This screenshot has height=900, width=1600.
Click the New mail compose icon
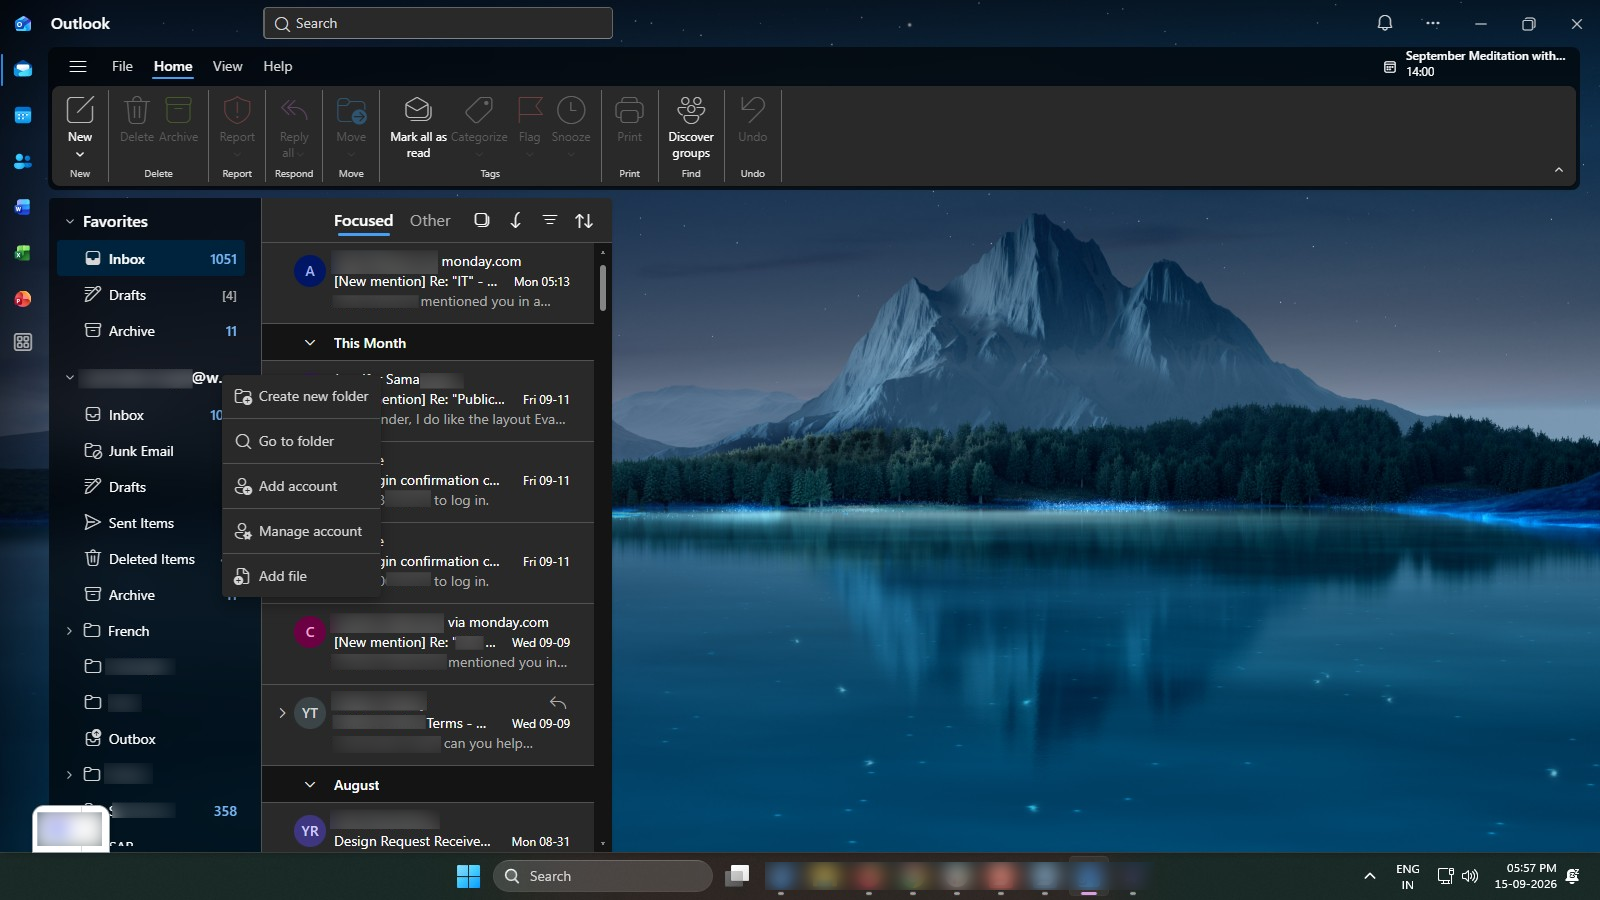point(80,109)
